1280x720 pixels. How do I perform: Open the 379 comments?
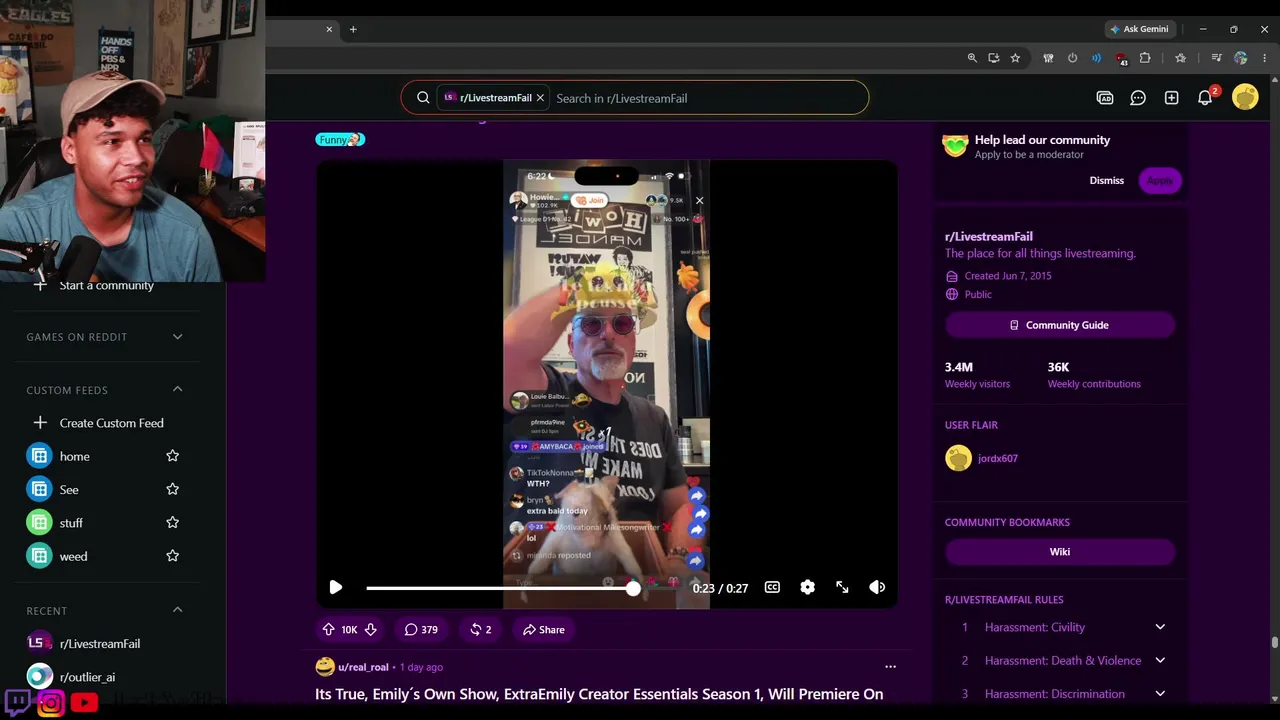coord(421,630)
